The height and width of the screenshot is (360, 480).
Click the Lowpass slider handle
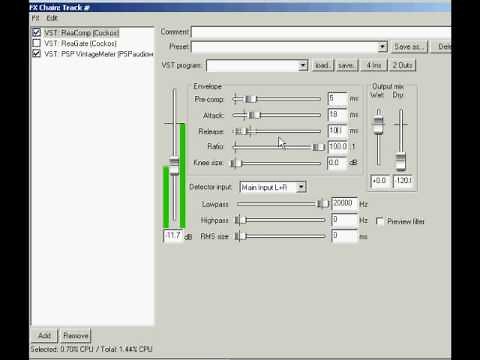[323, 204]
